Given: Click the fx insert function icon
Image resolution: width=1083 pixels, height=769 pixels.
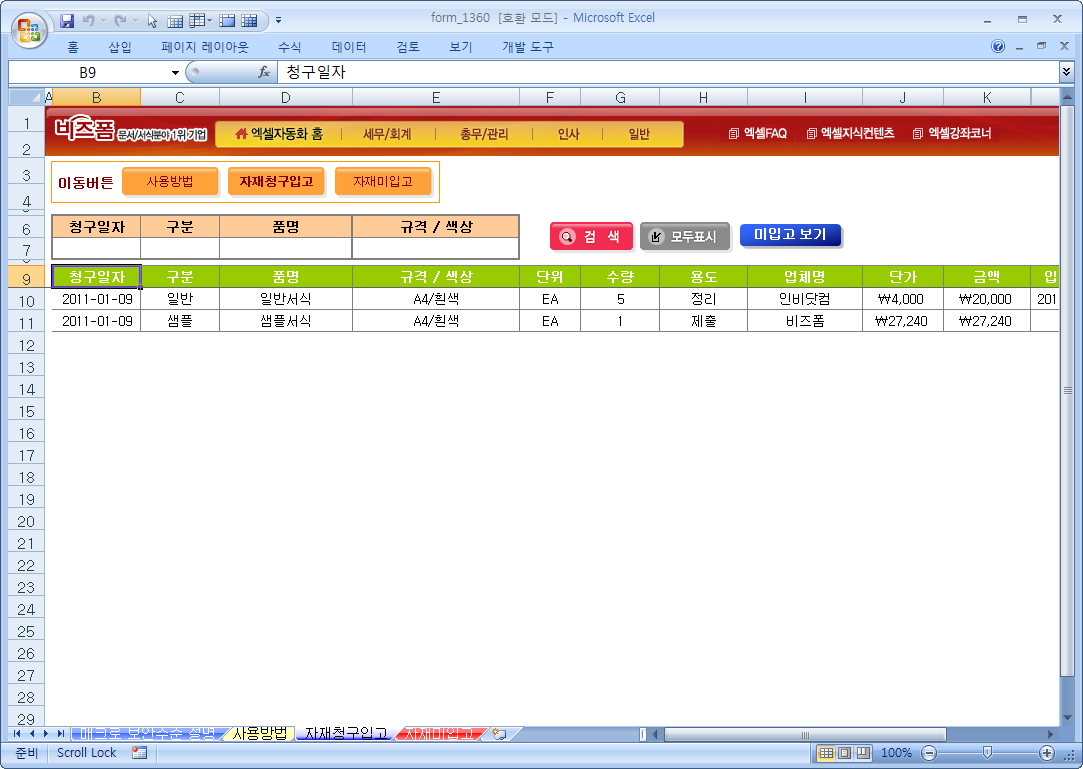Looking at the screenshot, I should (264, 72).
